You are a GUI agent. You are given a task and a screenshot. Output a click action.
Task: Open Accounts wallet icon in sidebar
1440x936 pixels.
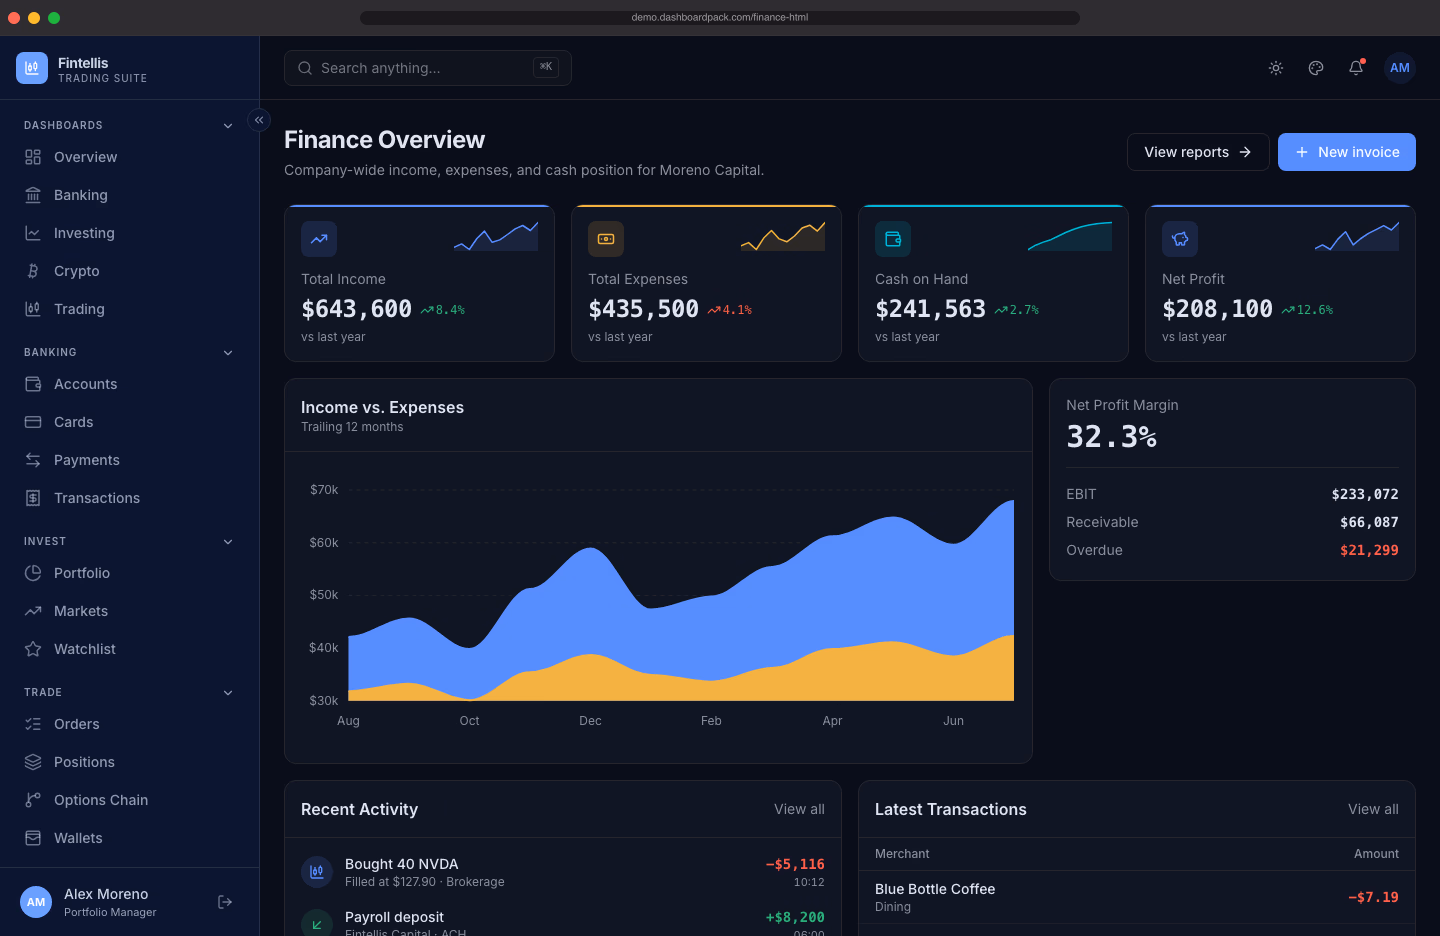click(x=33, y=384)
